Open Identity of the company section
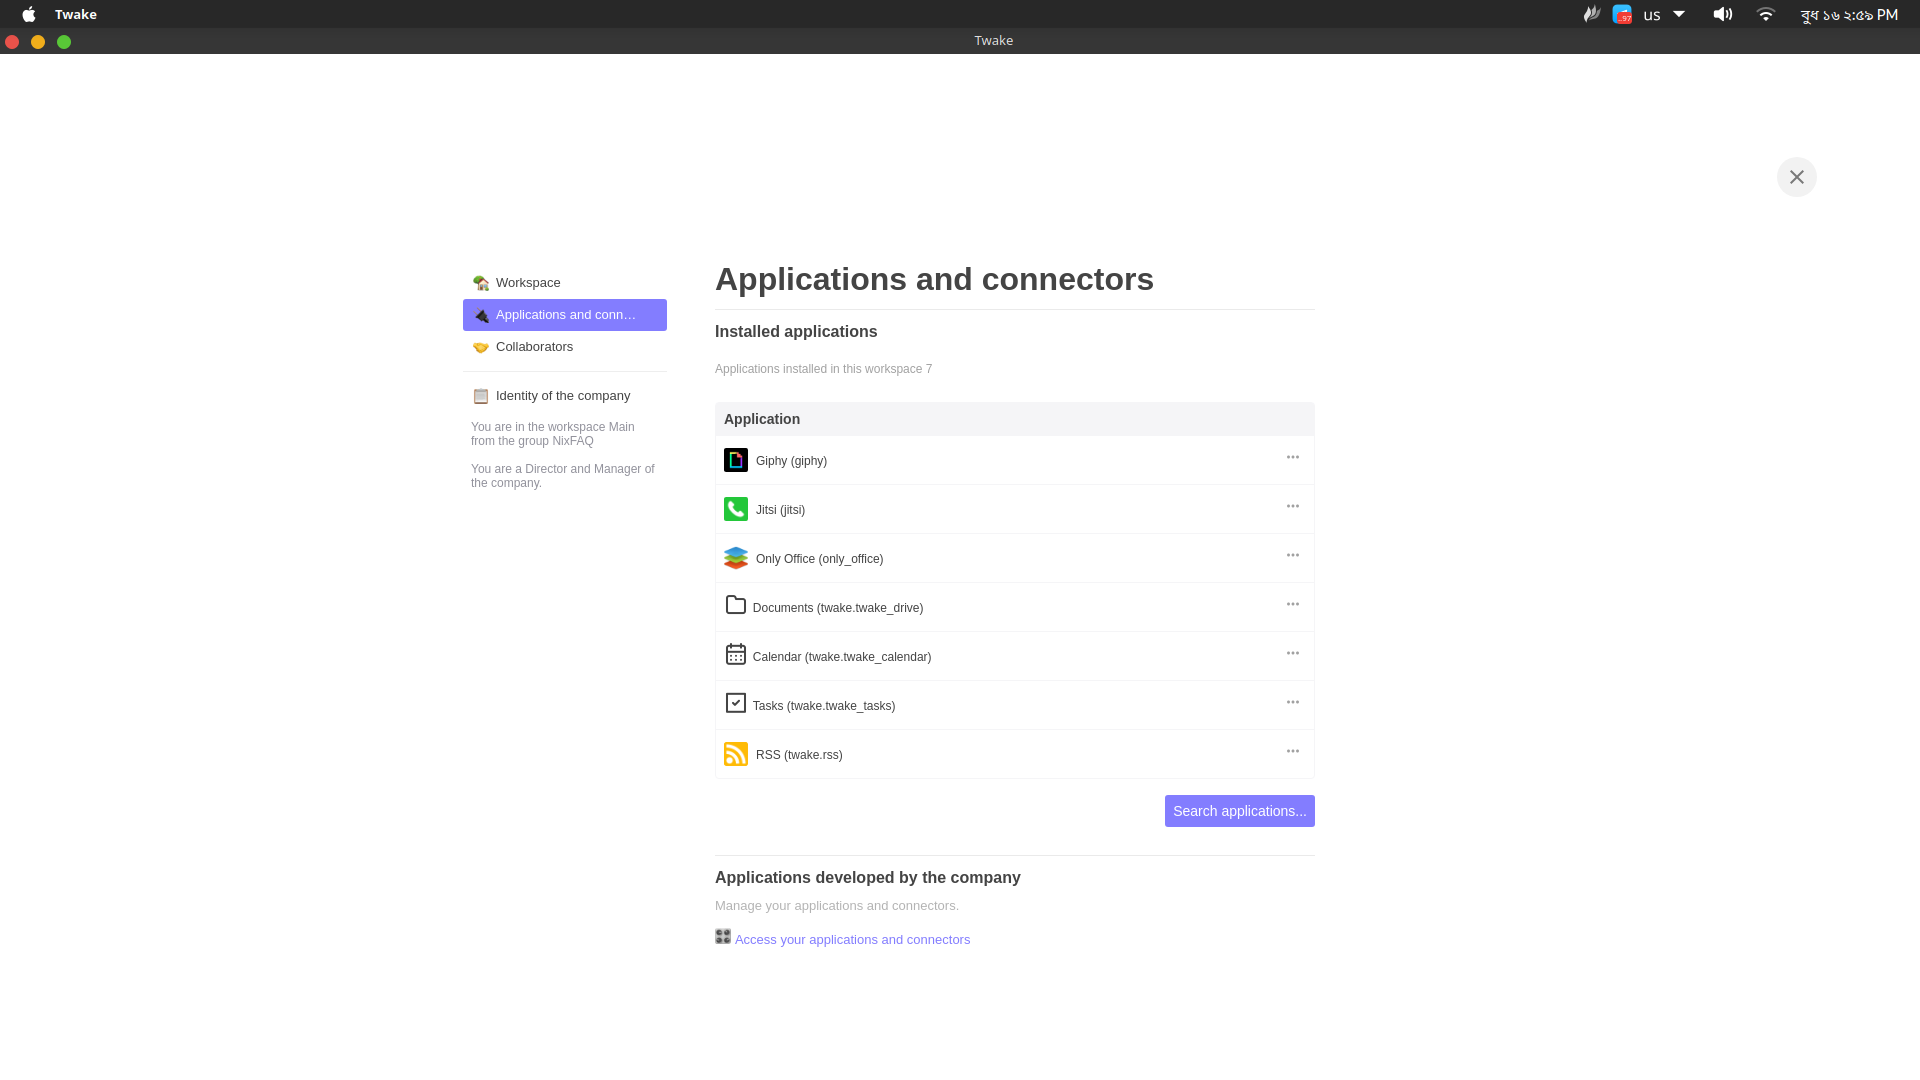1920x1080 pixels. pyautogui.click(x=565, y=396)
